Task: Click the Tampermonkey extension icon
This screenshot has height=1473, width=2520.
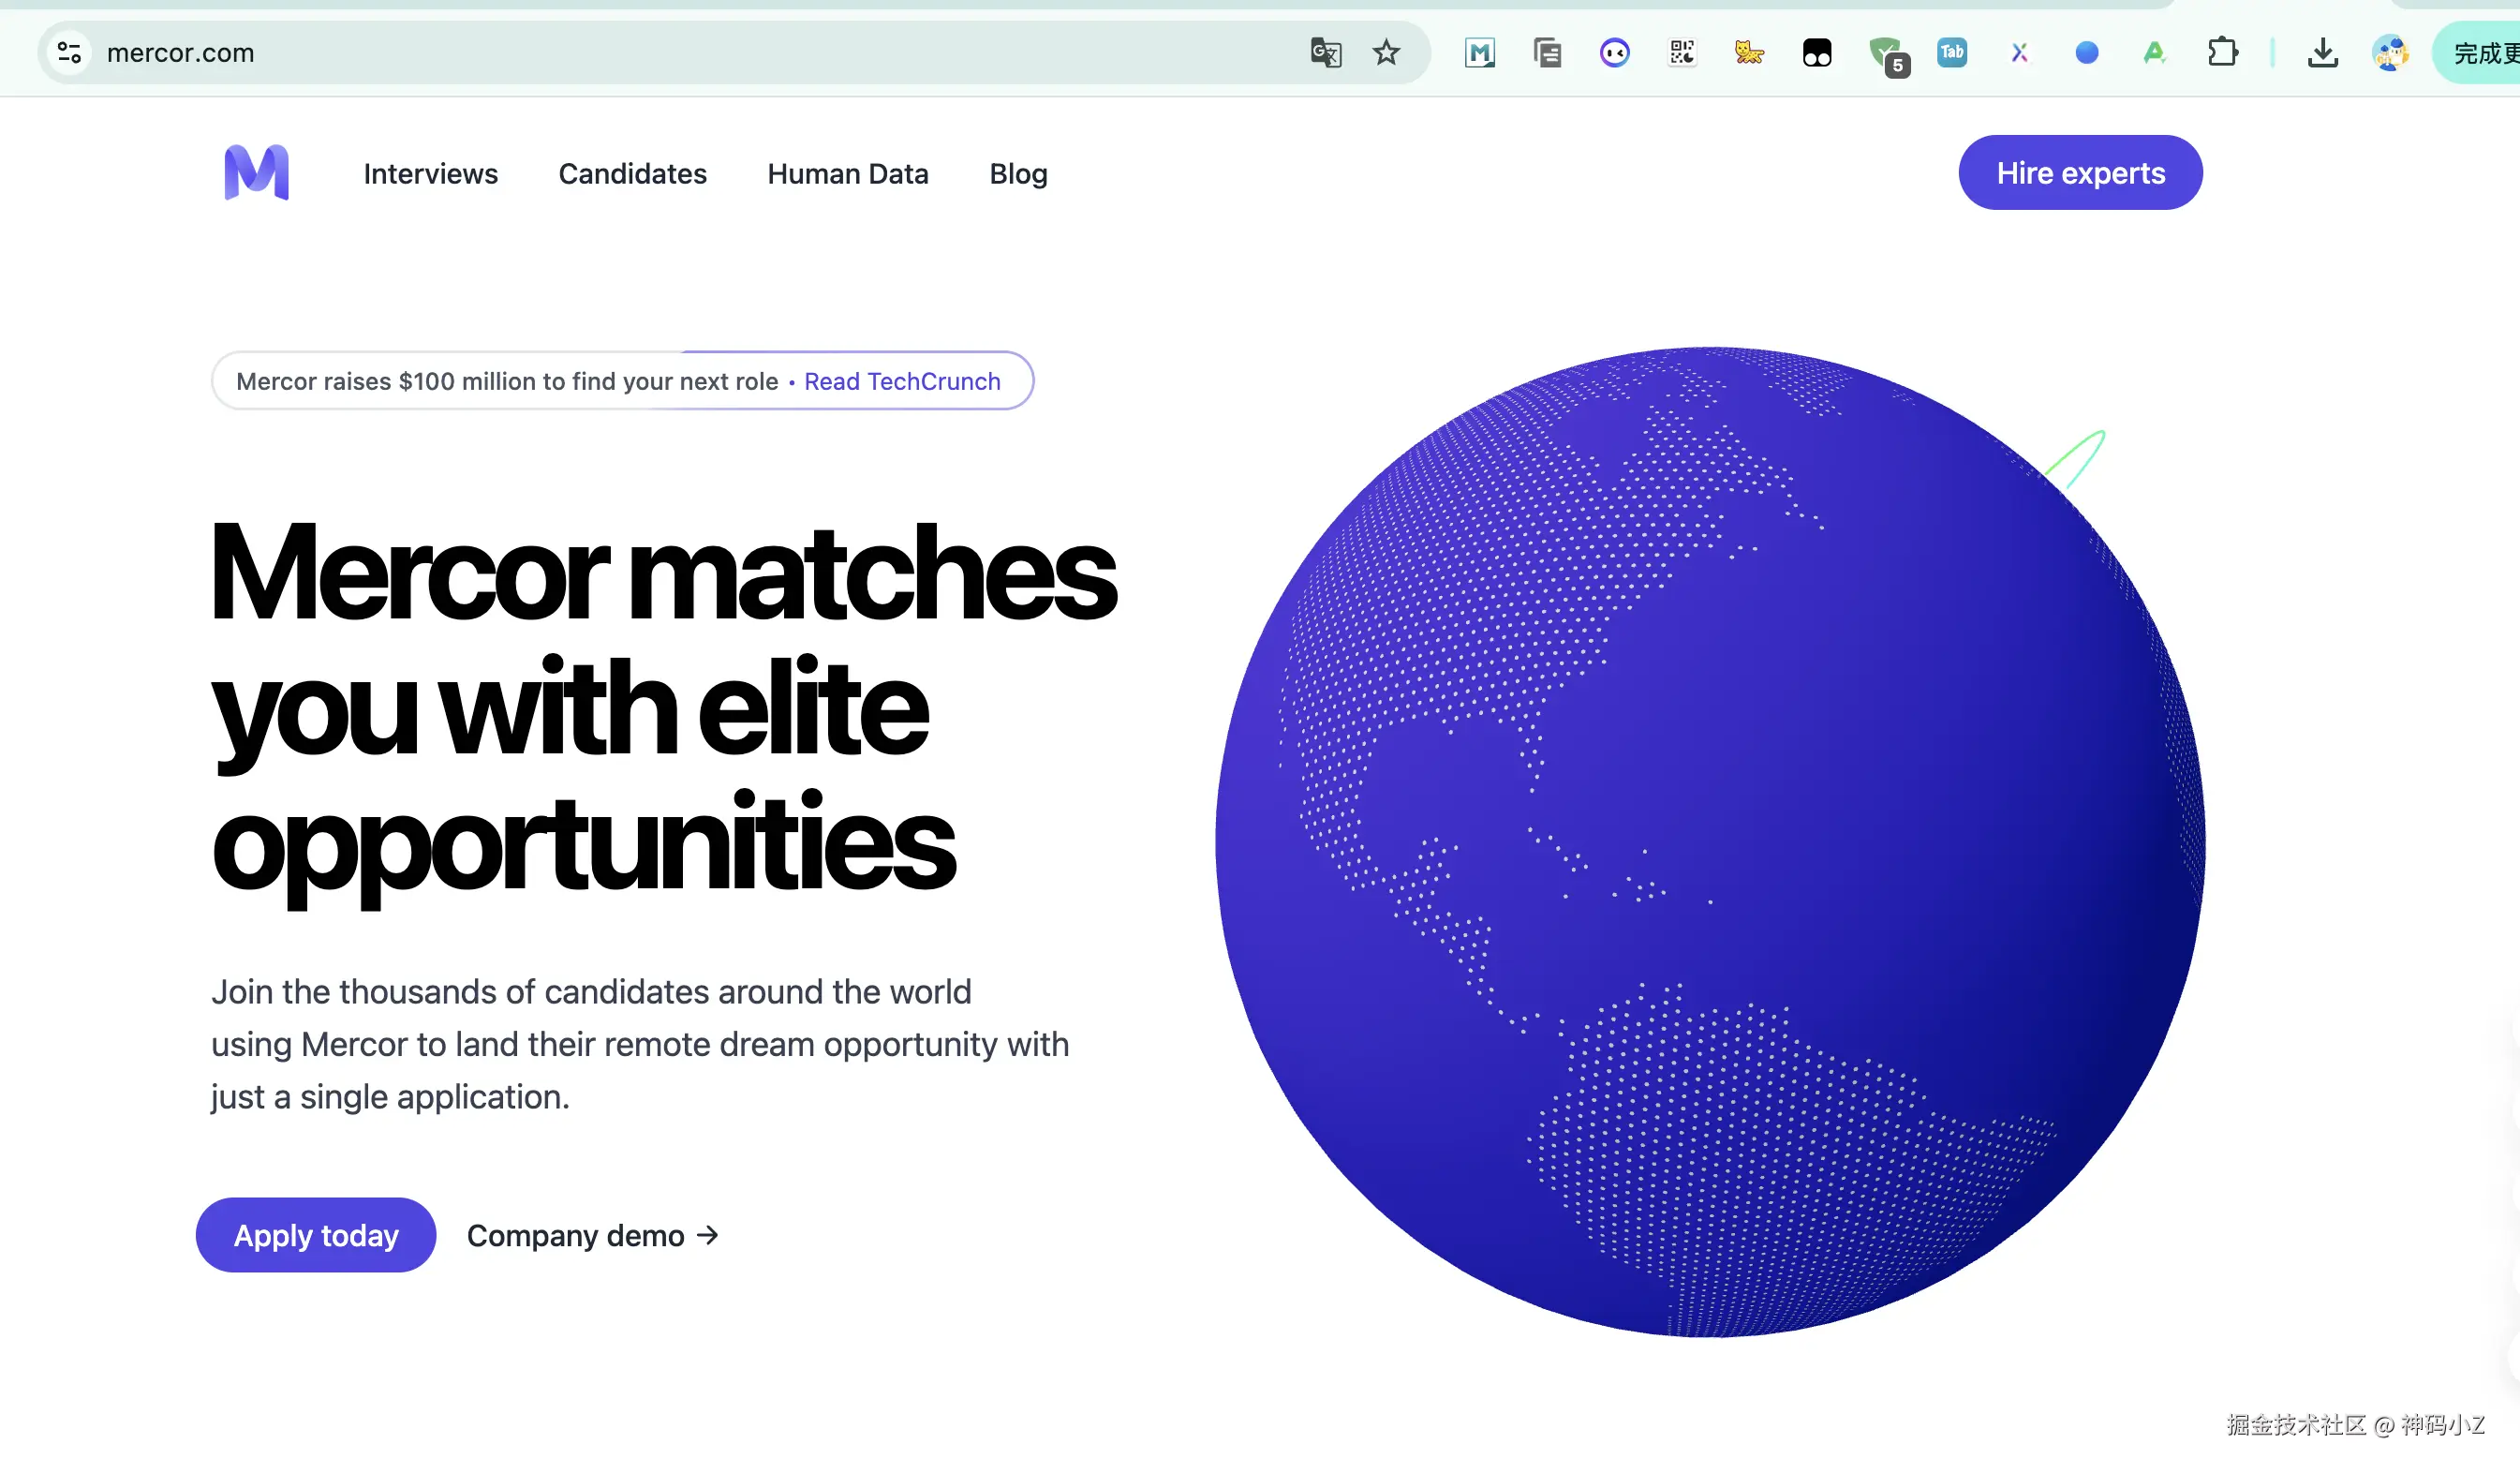Action: coord(1816,52)
